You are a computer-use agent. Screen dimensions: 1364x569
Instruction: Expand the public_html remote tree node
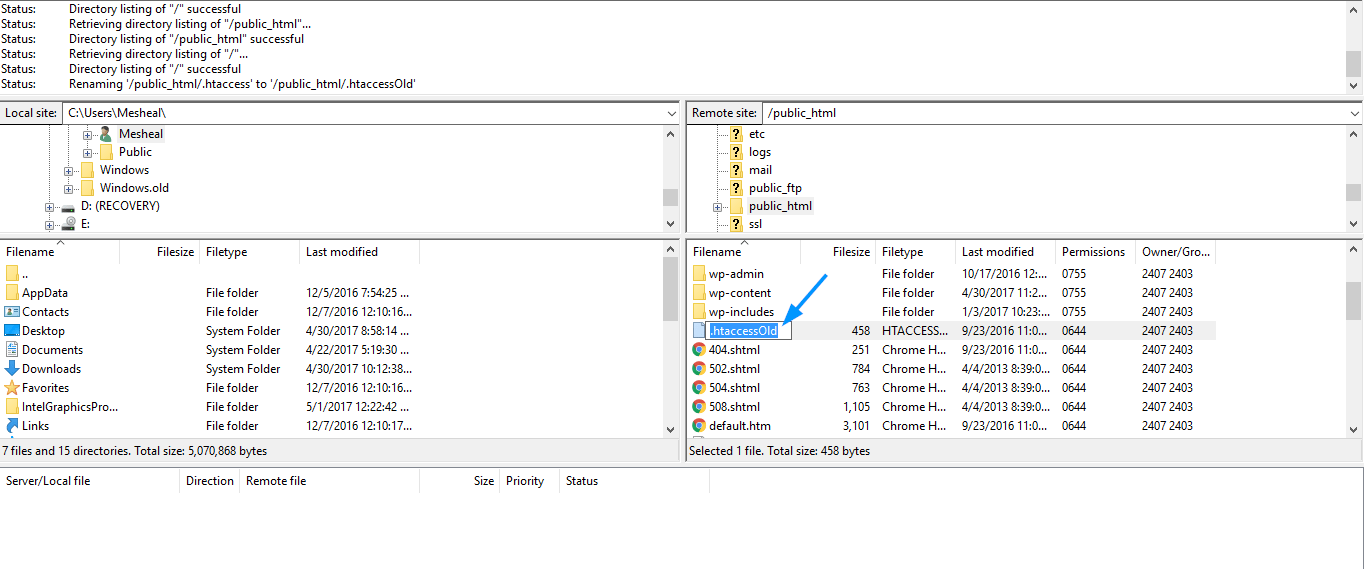point(717,207)
